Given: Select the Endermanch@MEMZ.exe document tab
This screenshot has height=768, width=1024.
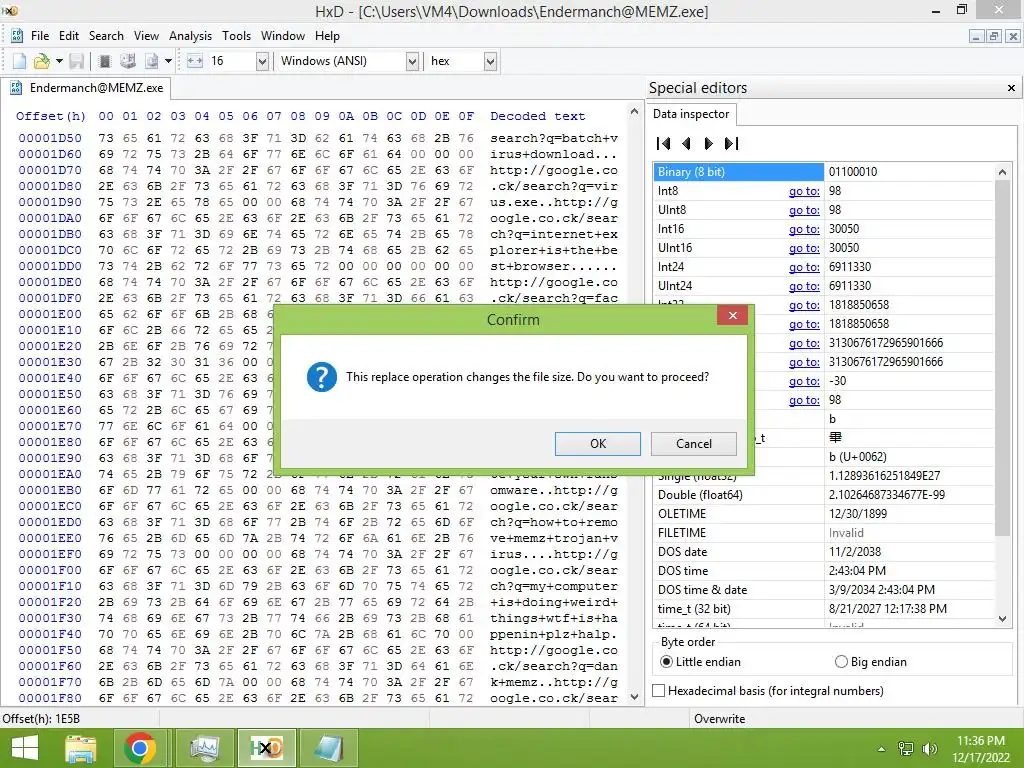Looking at the screenshot, I should (86, 88).
